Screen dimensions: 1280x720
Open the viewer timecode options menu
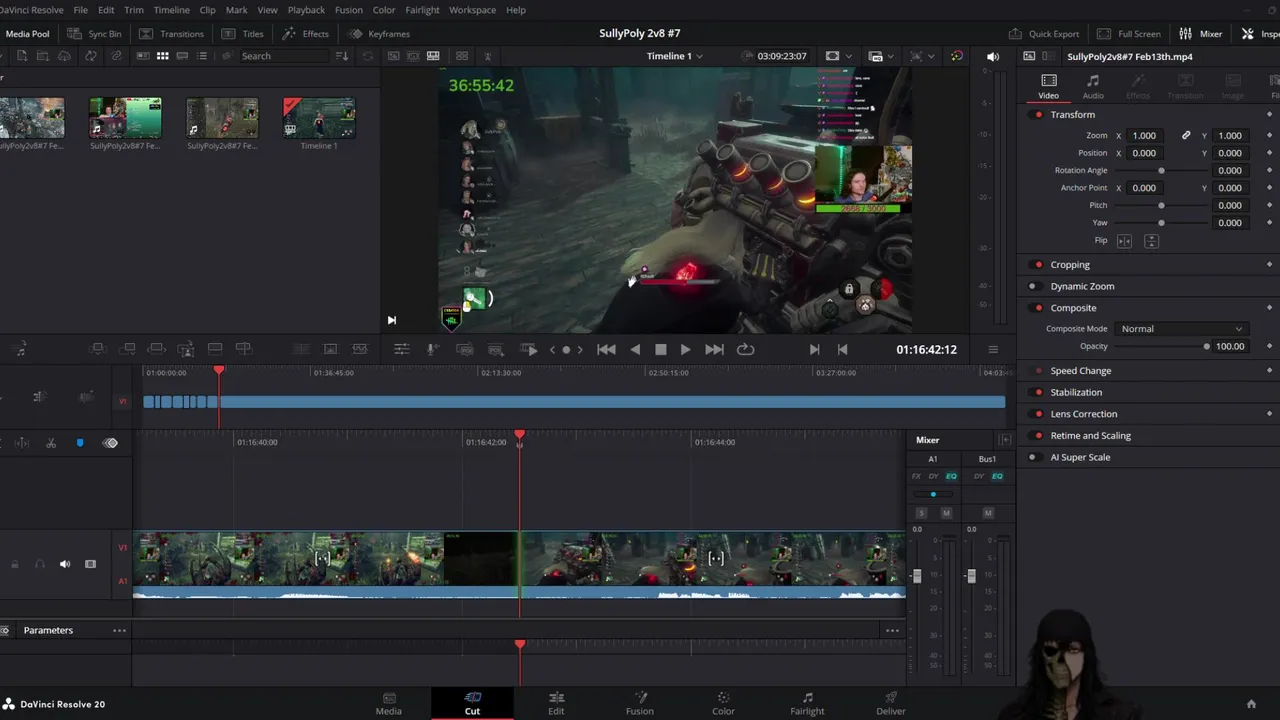pos(993,349)
